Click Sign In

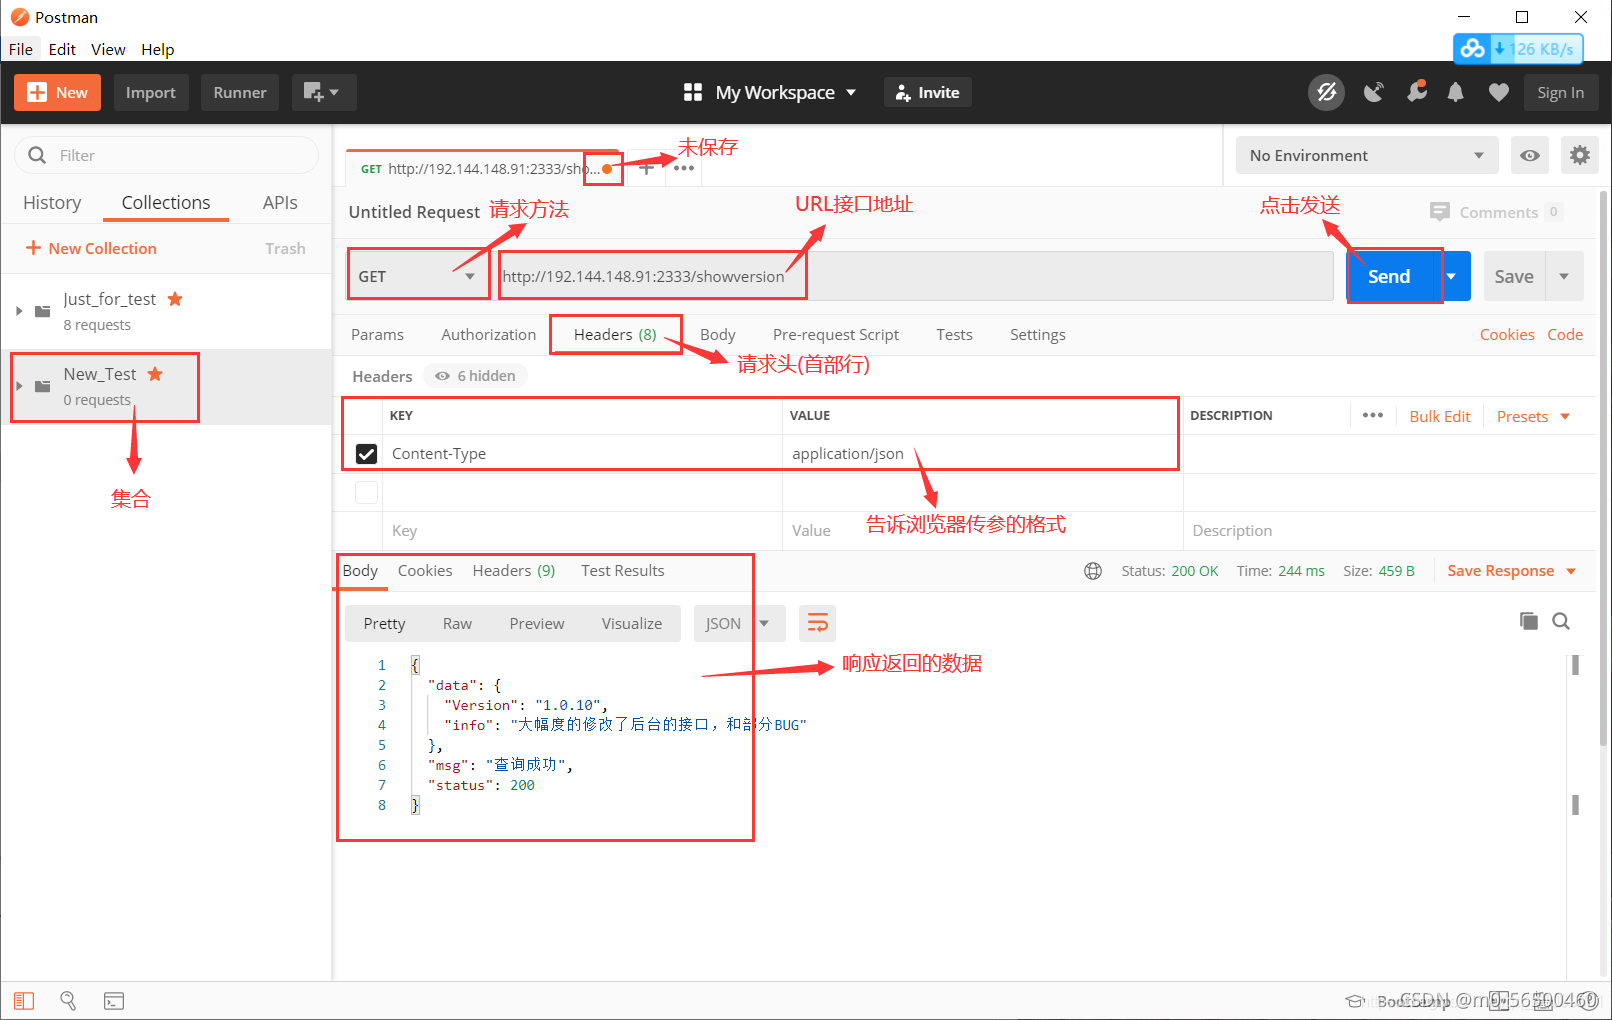(x=1561, y=92)
